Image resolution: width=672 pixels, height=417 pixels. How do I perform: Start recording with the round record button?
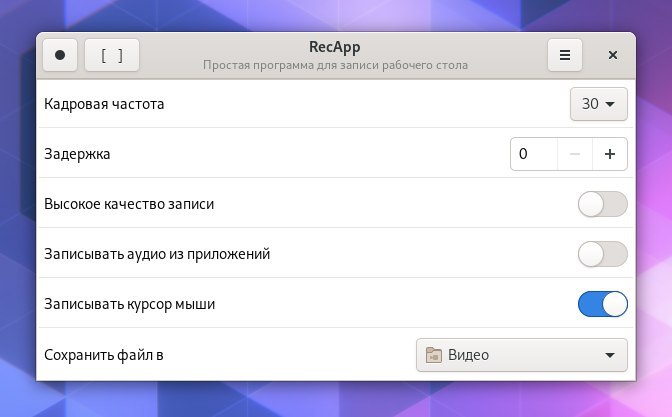point(60,55)
